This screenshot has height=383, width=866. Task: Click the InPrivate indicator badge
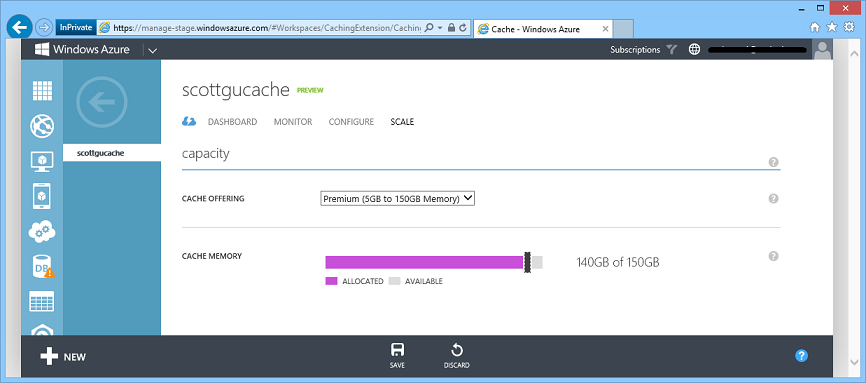75,28
